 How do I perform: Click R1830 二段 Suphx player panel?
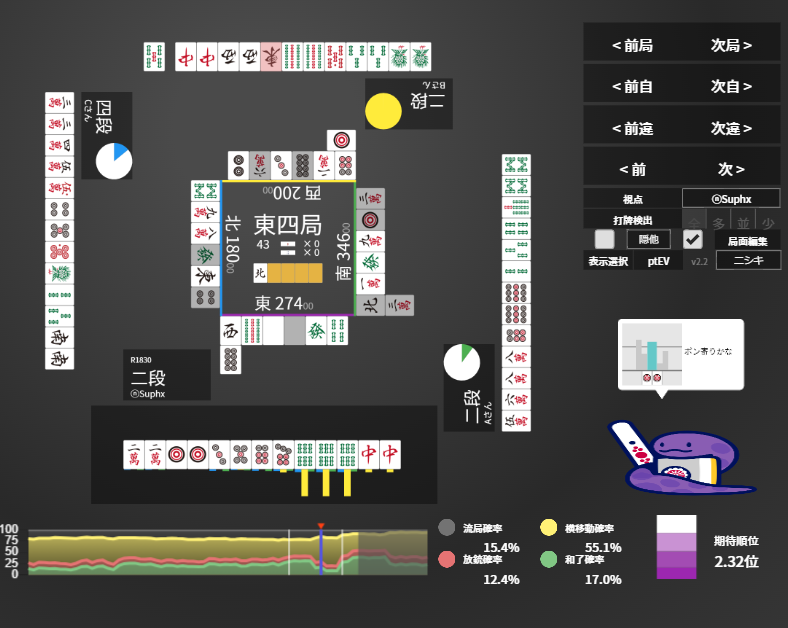point(167,375)
